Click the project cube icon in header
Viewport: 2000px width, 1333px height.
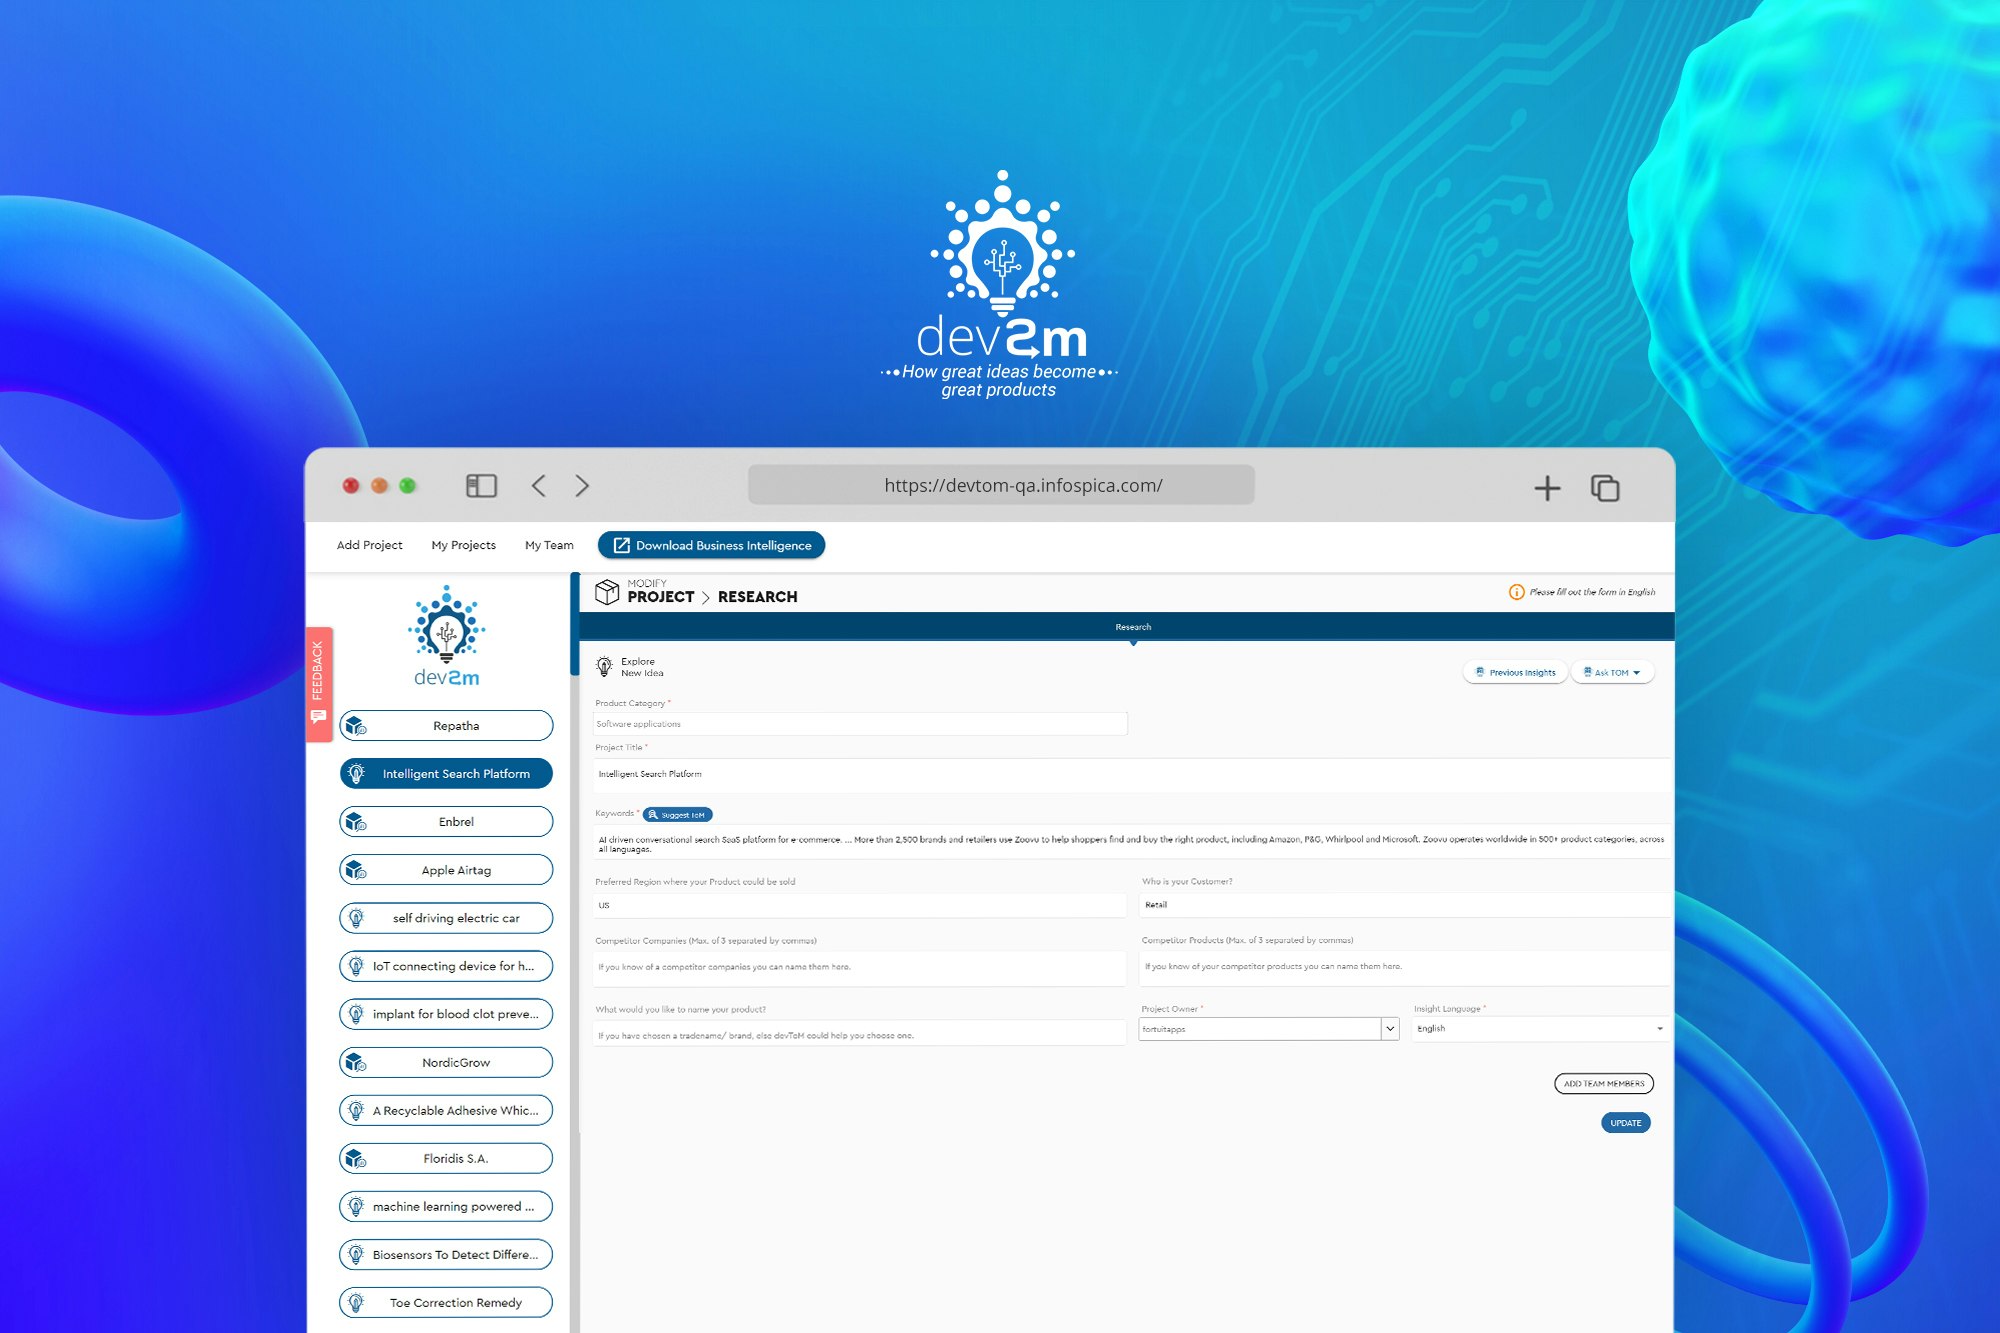coord(607,592)
